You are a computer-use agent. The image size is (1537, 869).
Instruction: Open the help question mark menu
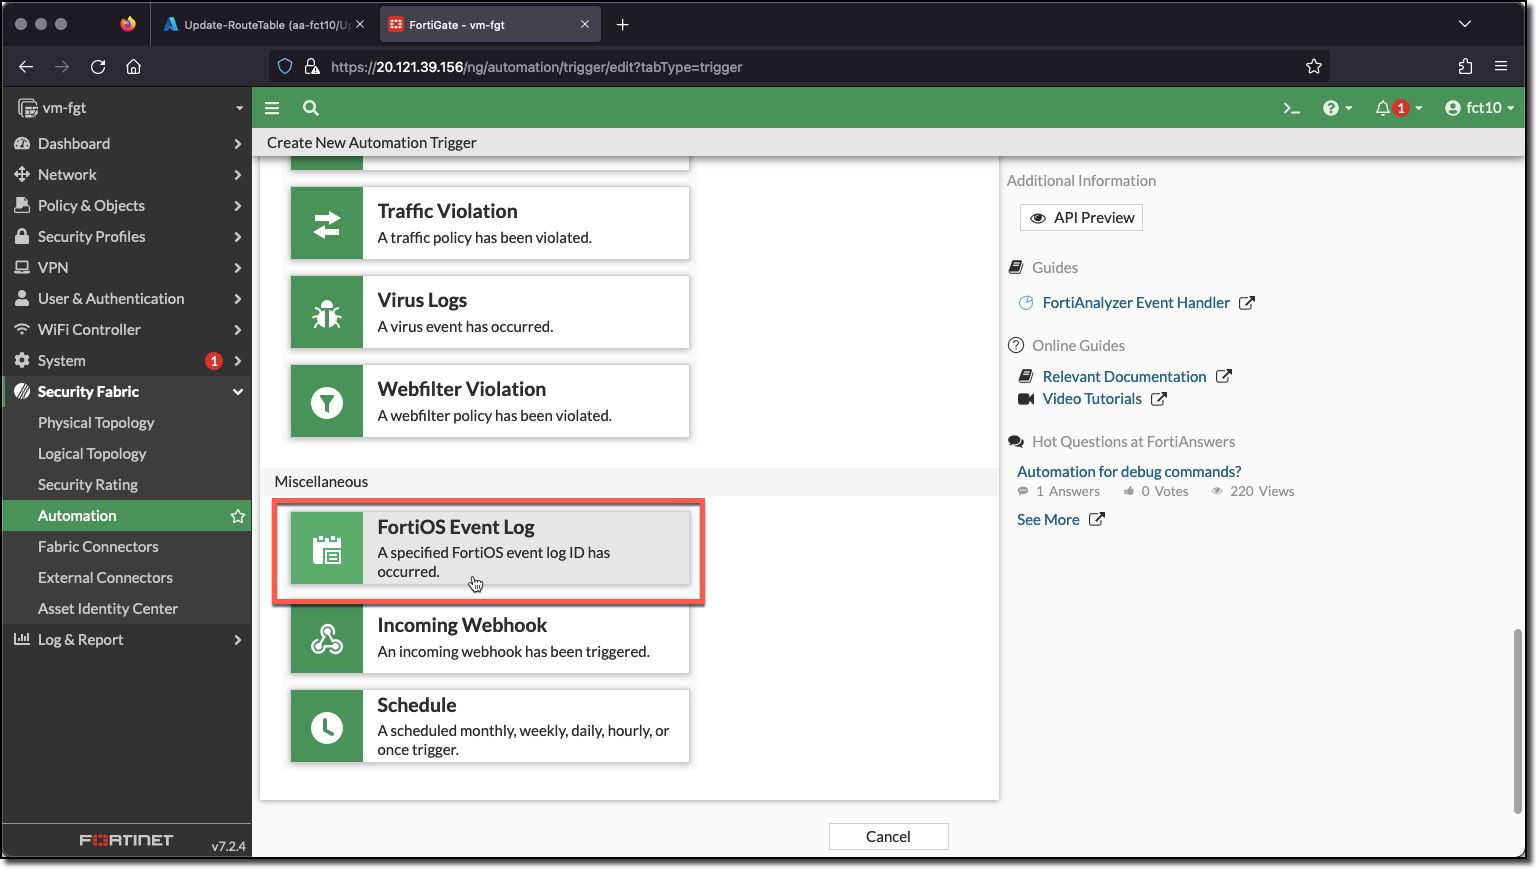[1337, 108]
